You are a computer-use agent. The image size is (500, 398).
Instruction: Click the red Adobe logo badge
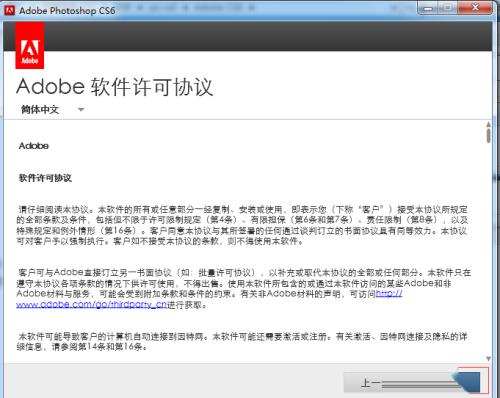pos(30,46)
